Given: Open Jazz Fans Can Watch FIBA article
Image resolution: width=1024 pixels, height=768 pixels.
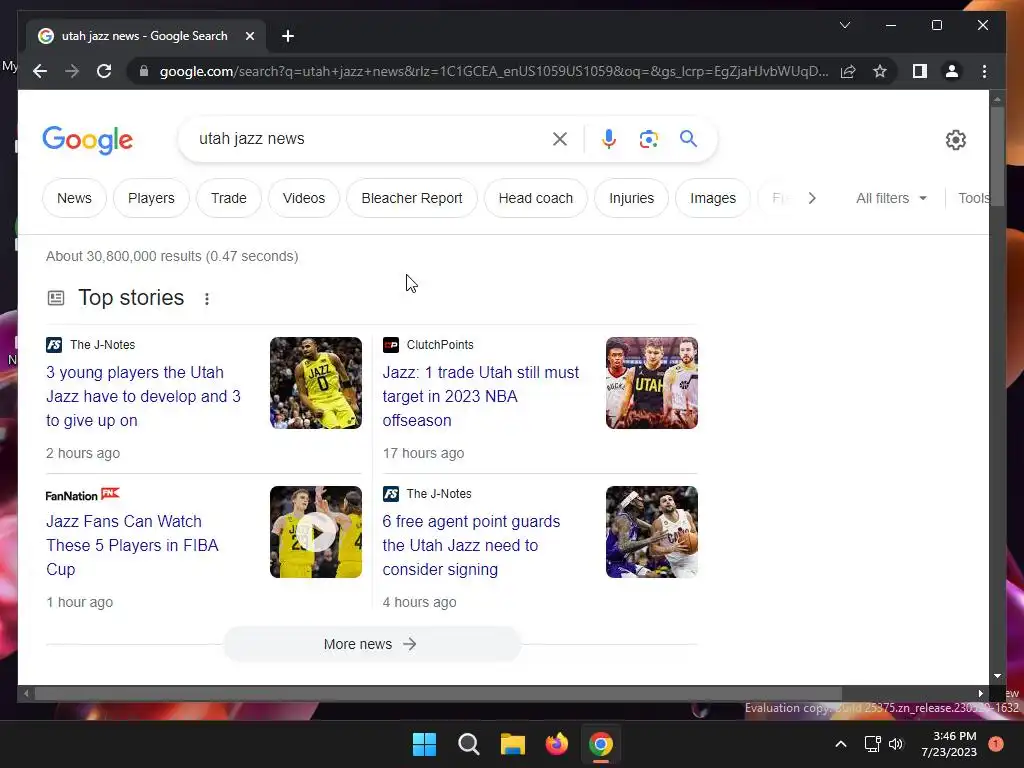Looking at the screenshot, I should (x=132, y=545).
